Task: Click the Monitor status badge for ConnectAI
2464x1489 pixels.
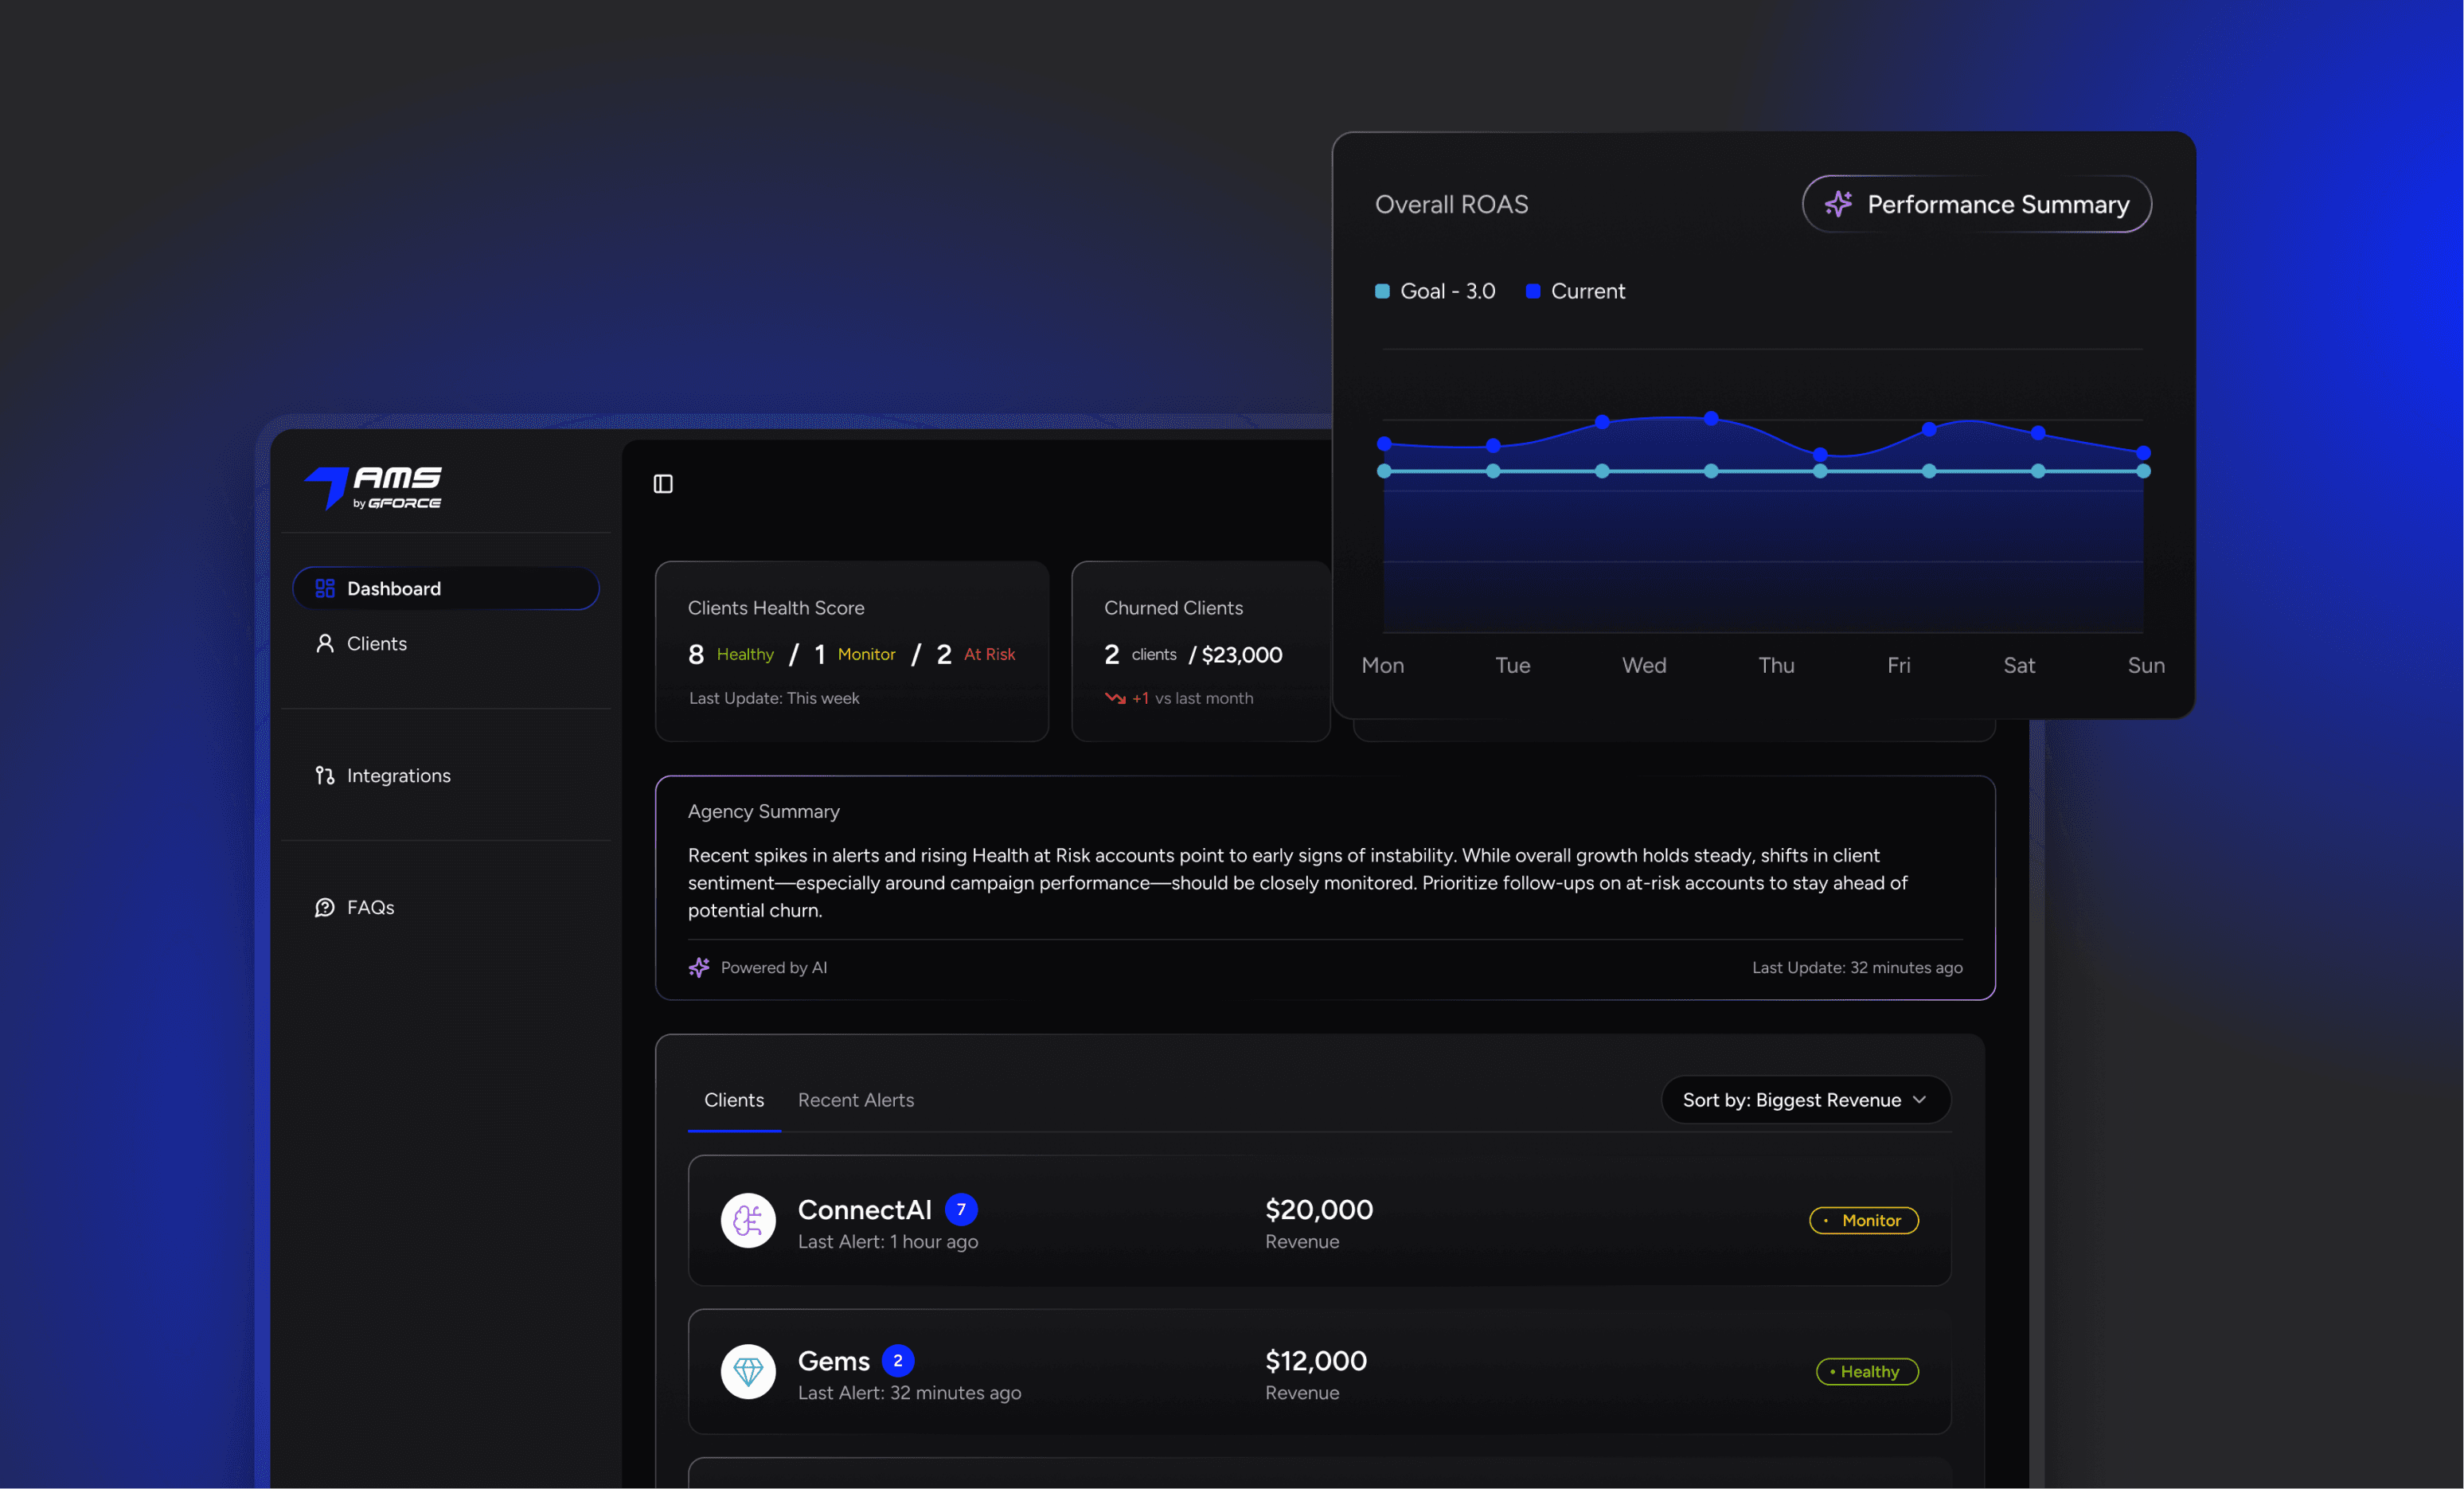Action: coord(1864,1220)
